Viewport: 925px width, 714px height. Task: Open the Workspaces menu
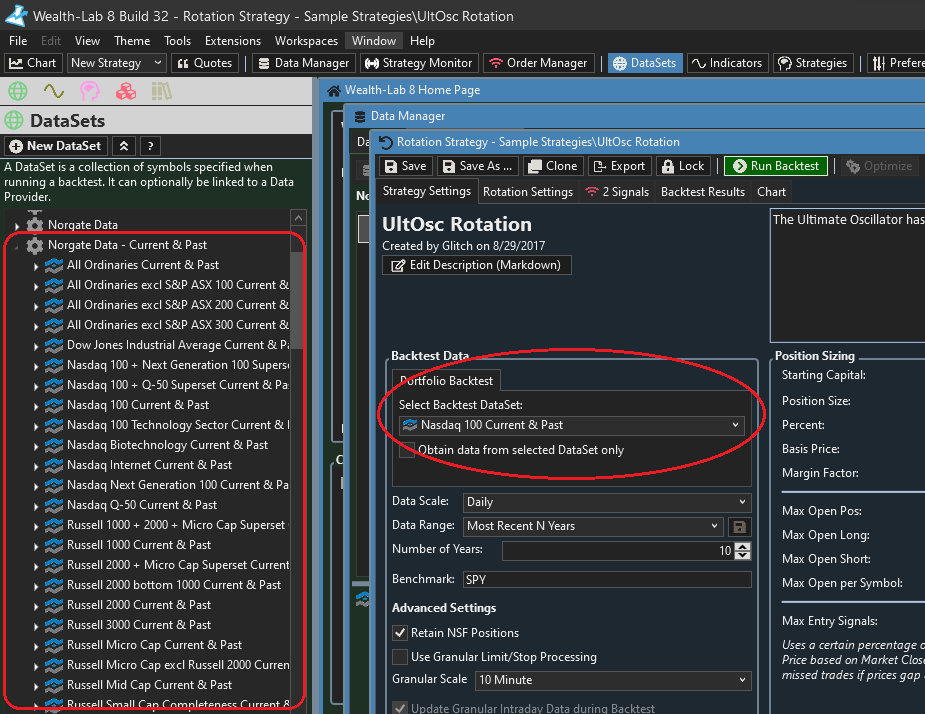(x=306, y=41)
